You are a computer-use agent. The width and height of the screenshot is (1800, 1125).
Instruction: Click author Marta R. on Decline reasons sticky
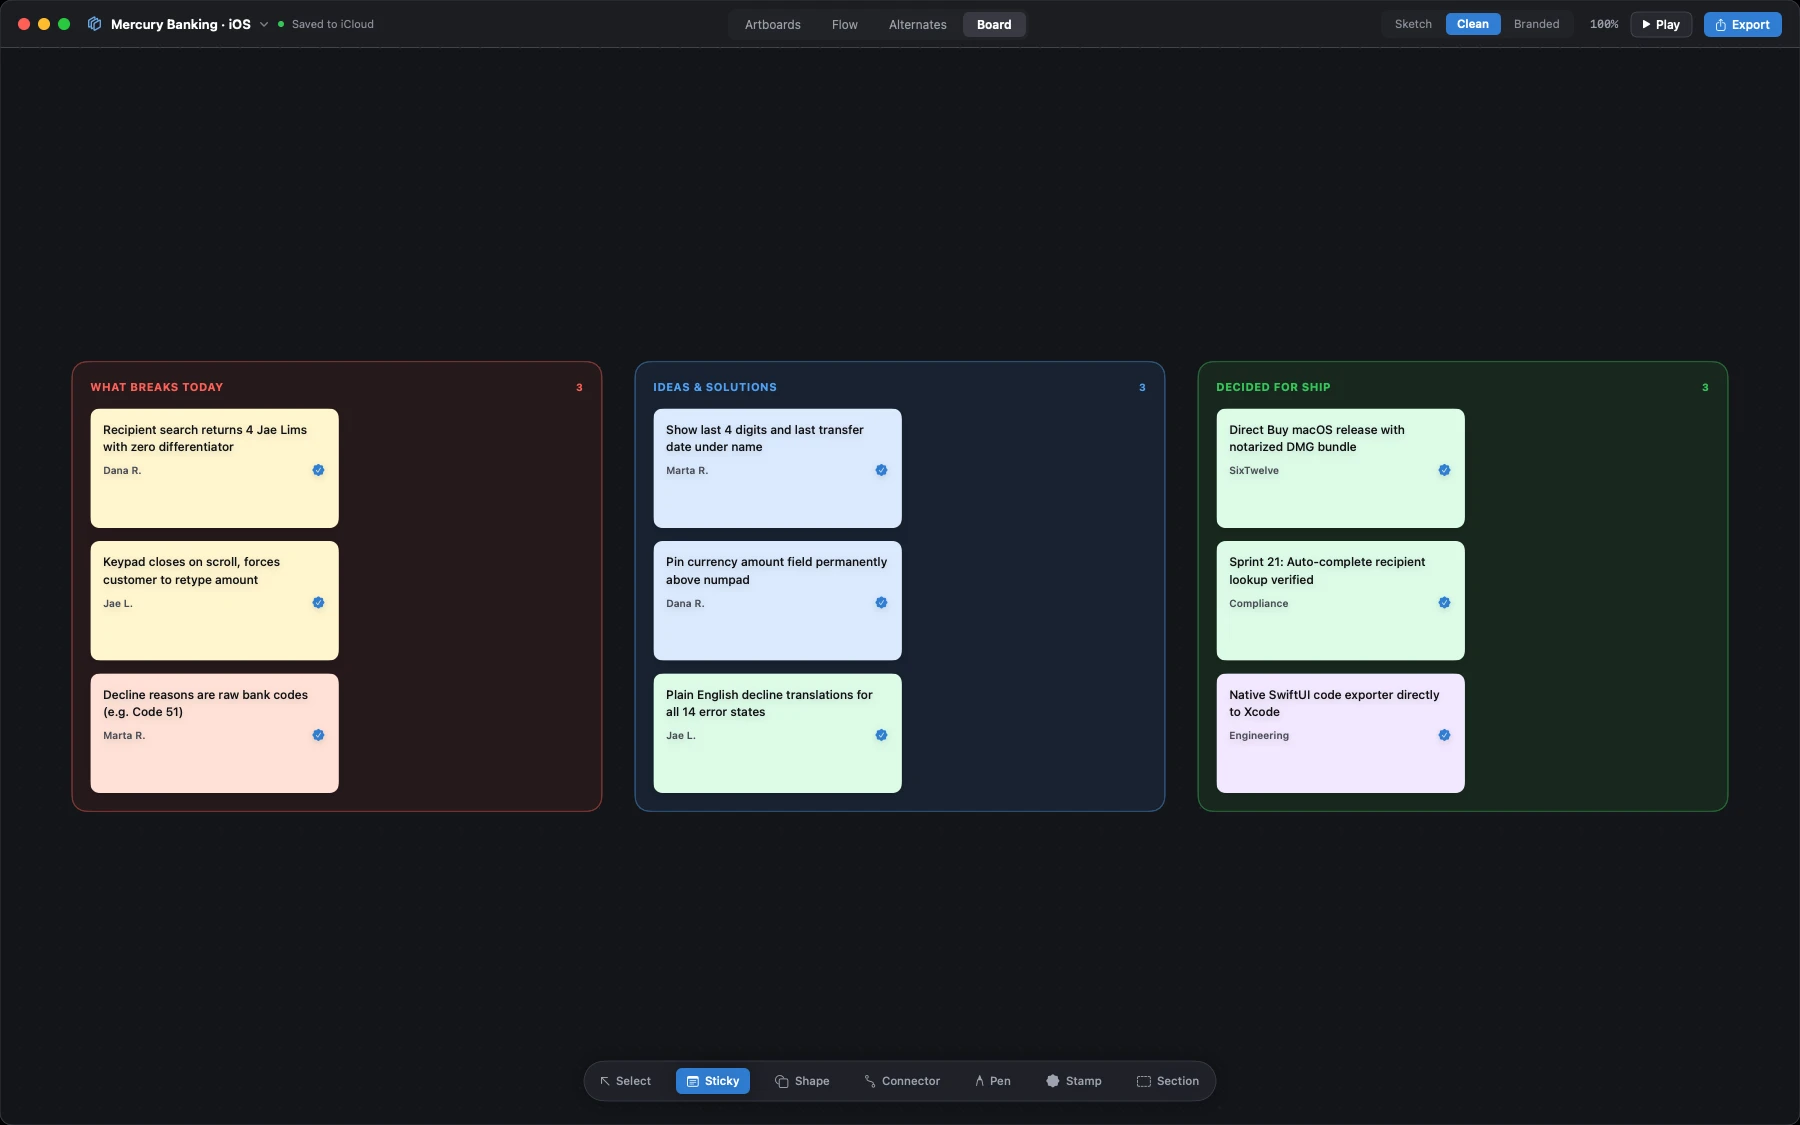point(124,736)
